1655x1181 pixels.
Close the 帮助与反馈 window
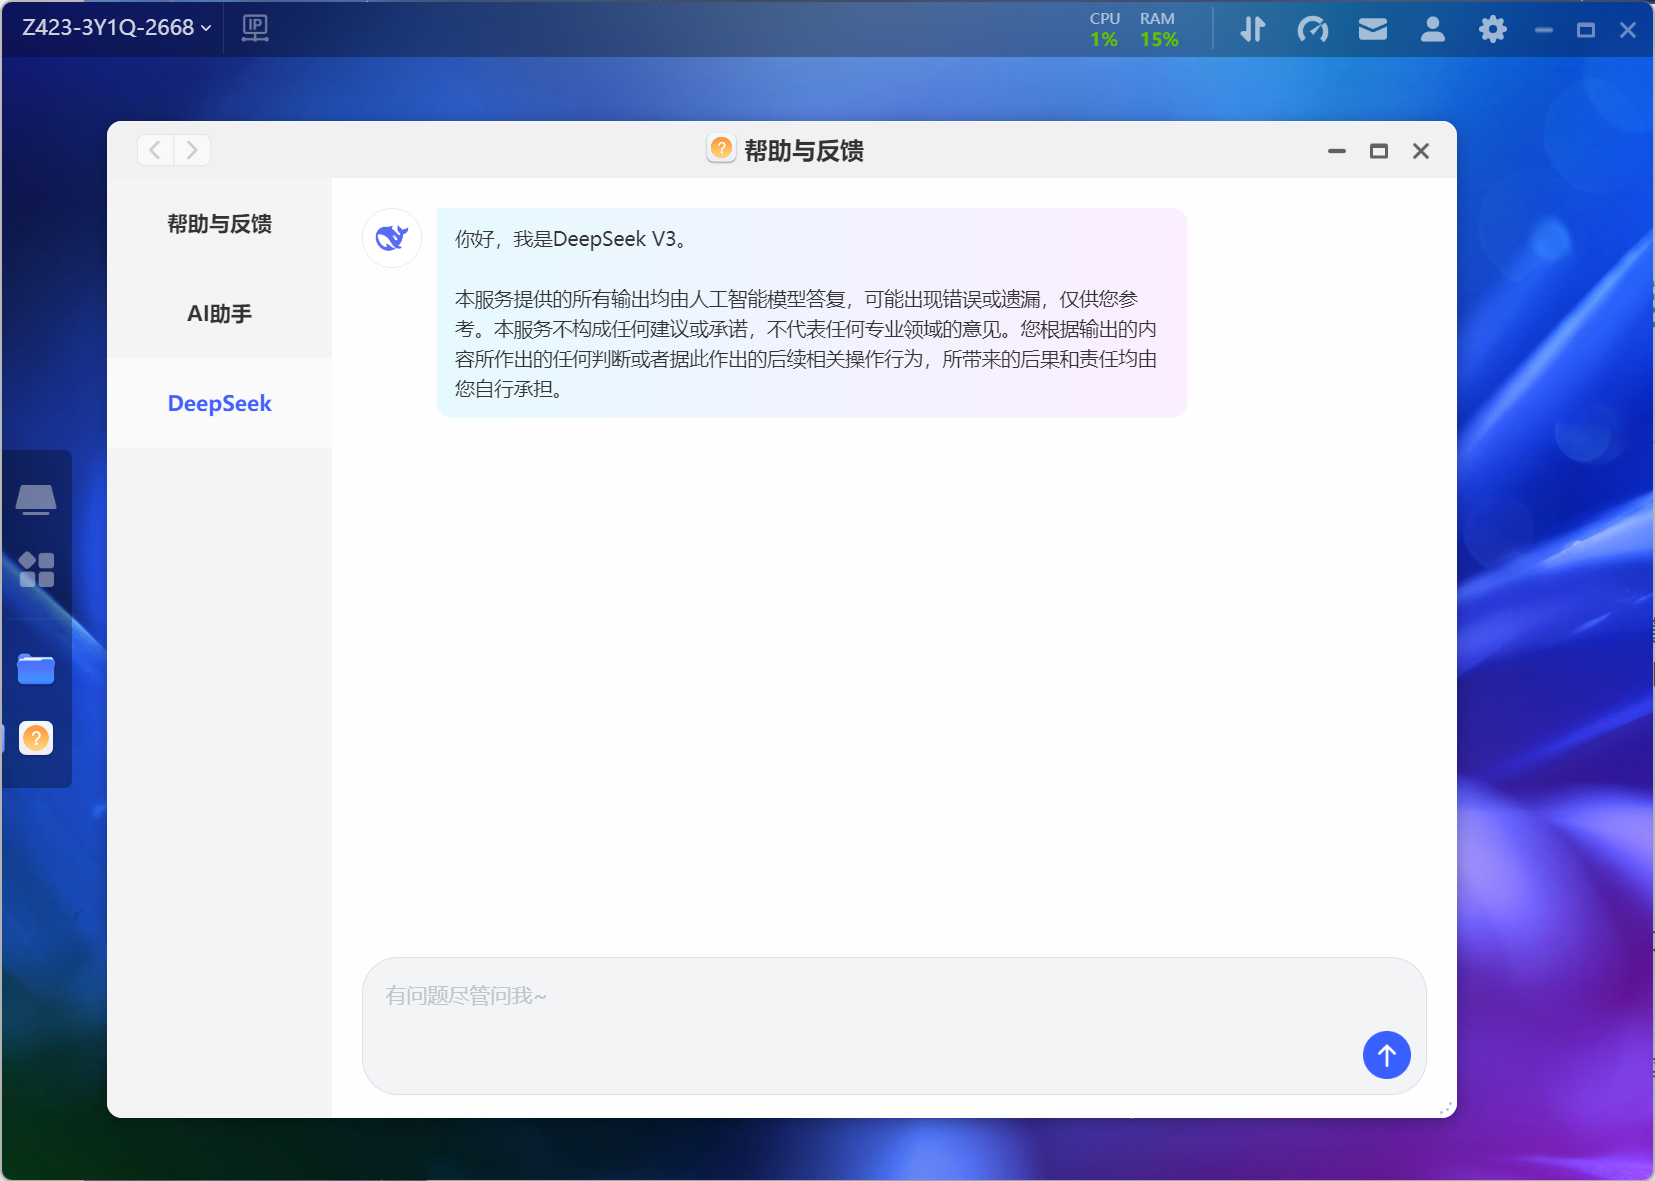[1421, 151]
